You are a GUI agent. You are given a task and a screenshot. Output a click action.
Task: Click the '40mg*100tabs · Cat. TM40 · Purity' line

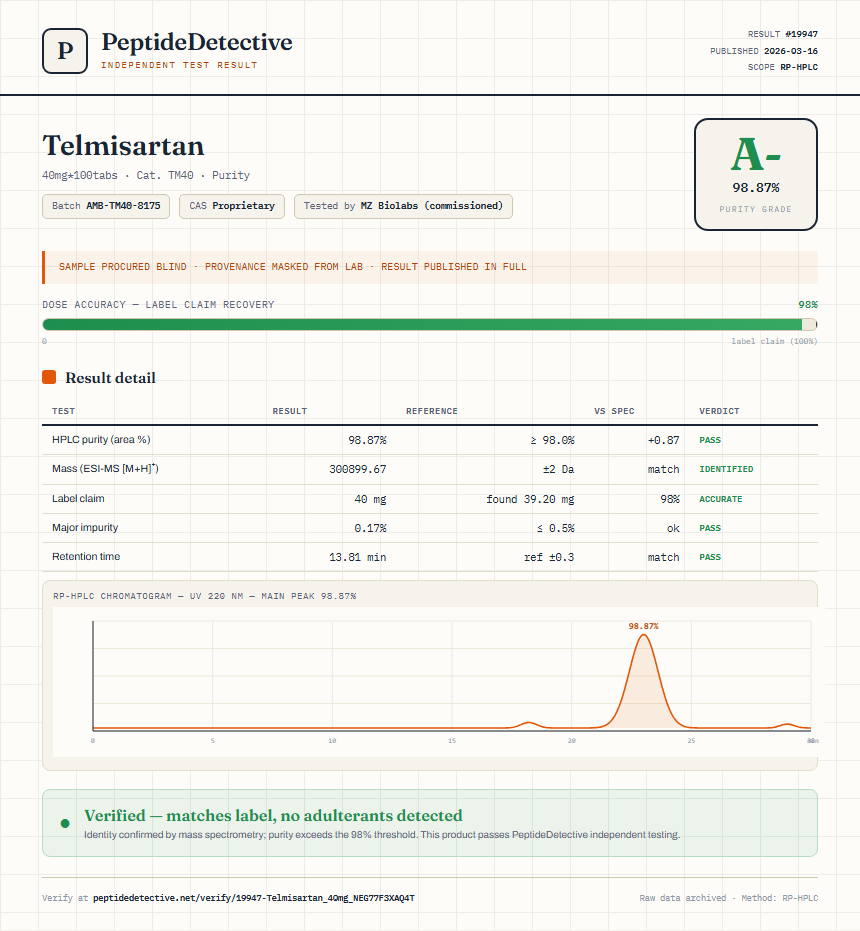point(146,175)
